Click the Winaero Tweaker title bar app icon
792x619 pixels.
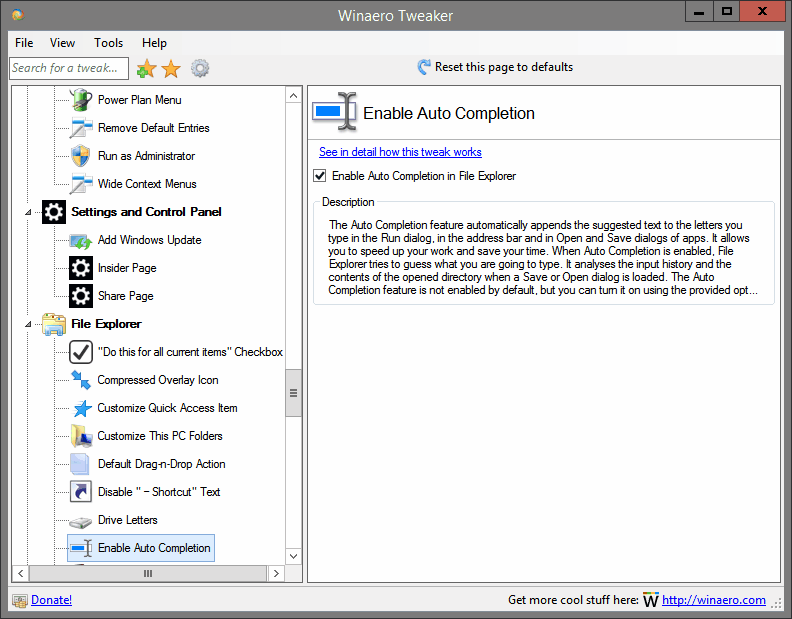click(18, 15)
